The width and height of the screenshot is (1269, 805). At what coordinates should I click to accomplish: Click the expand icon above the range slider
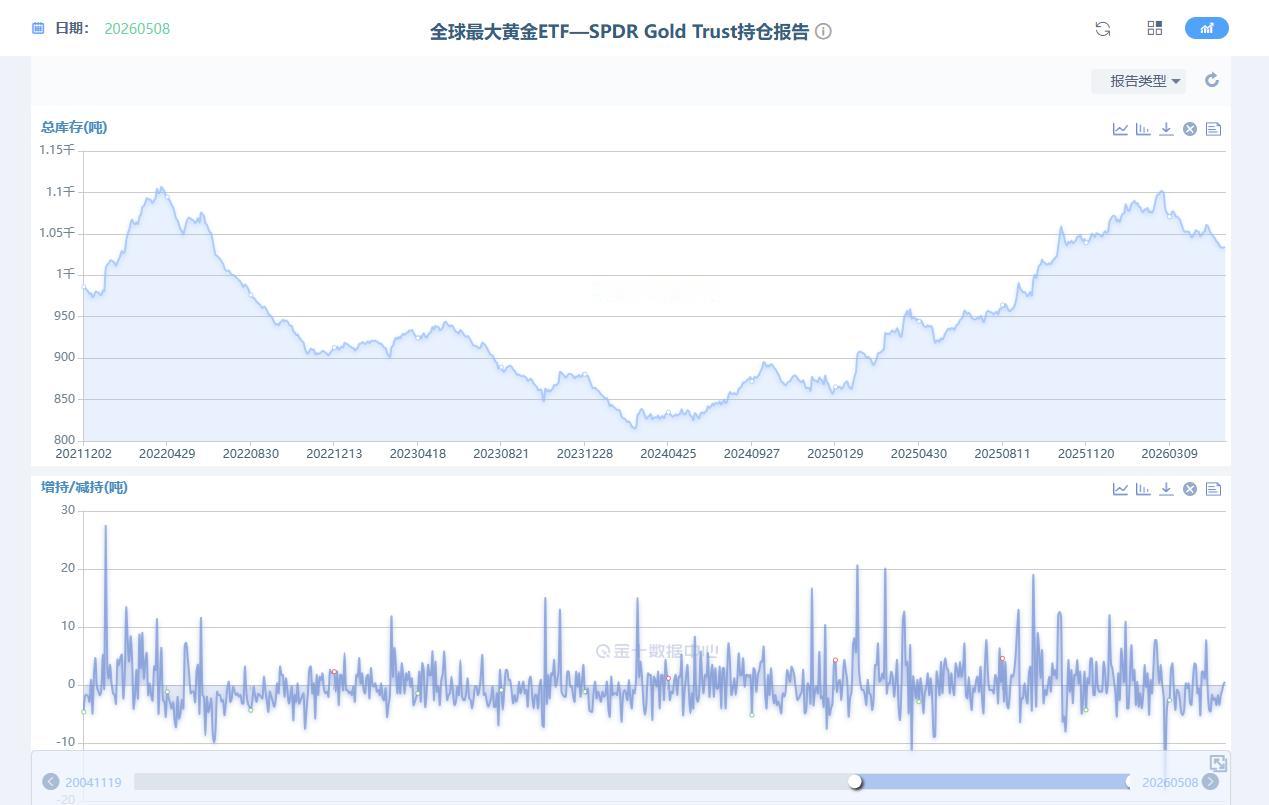pyautogui.click(x=1218, y=763)
